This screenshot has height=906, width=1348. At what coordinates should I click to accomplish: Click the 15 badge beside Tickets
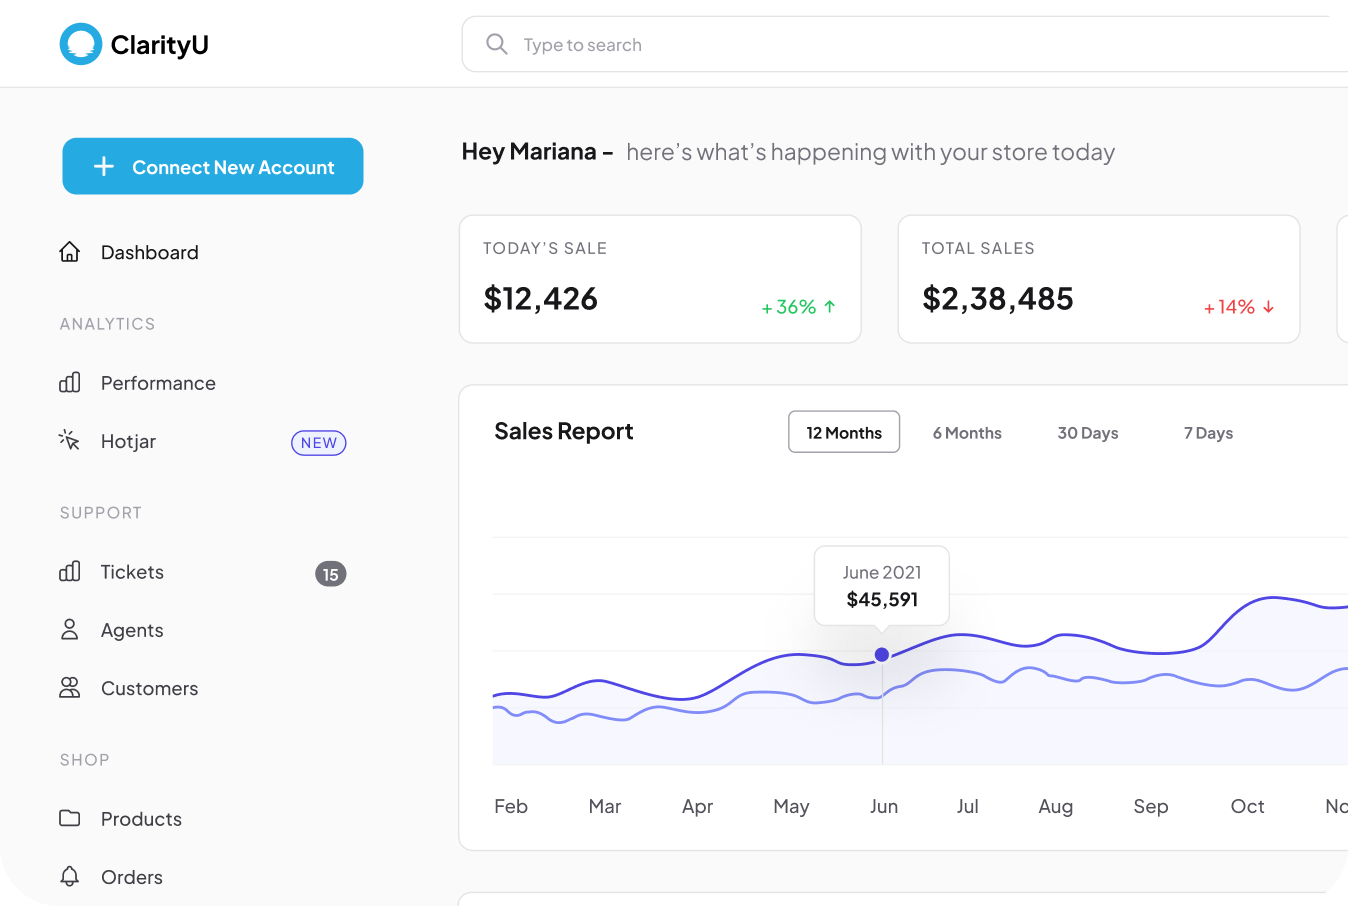tap(331, 574)
